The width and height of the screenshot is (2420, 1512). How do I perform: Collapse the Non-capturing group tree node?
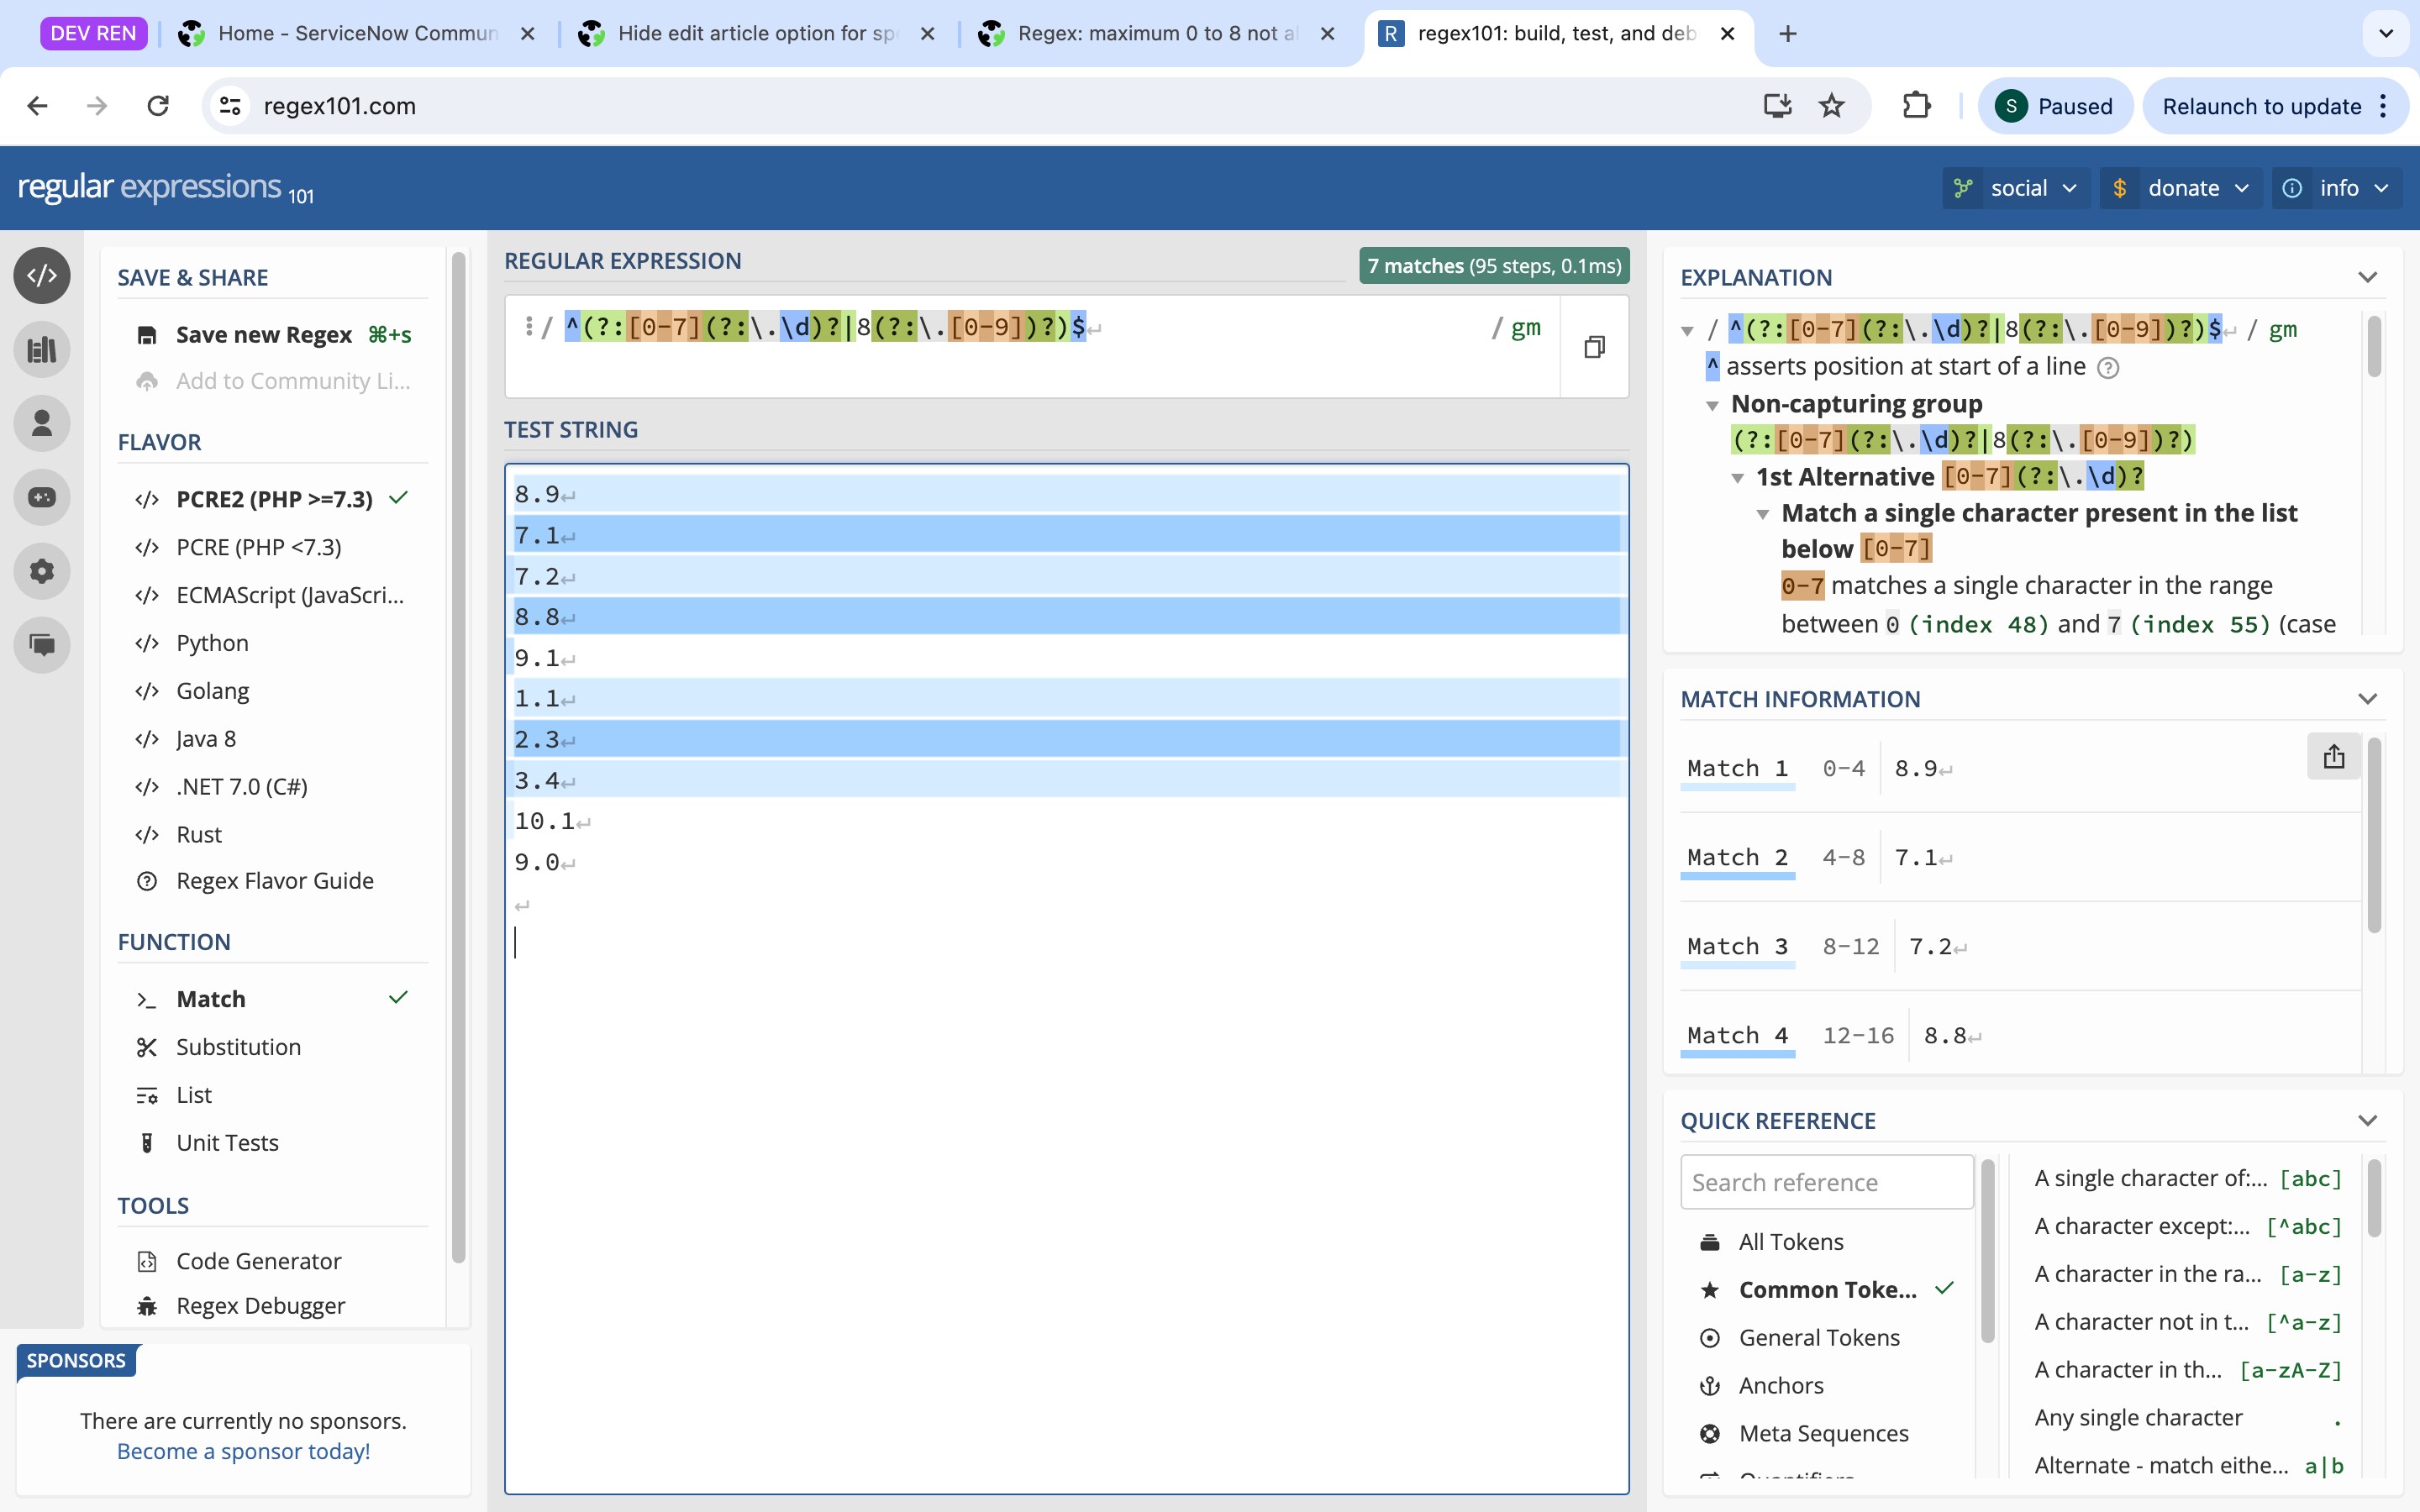point(1712,405)
